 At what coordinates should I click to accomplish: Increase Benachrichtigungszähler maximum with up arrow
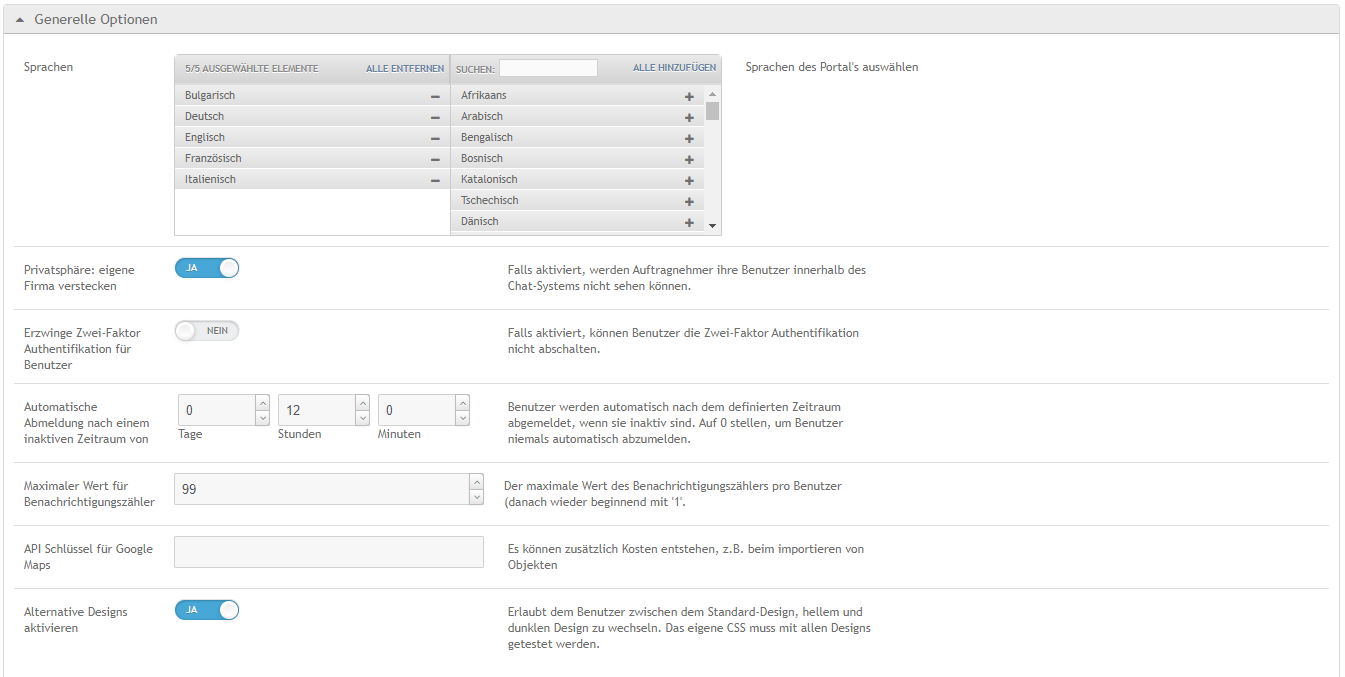click(476, 481)
